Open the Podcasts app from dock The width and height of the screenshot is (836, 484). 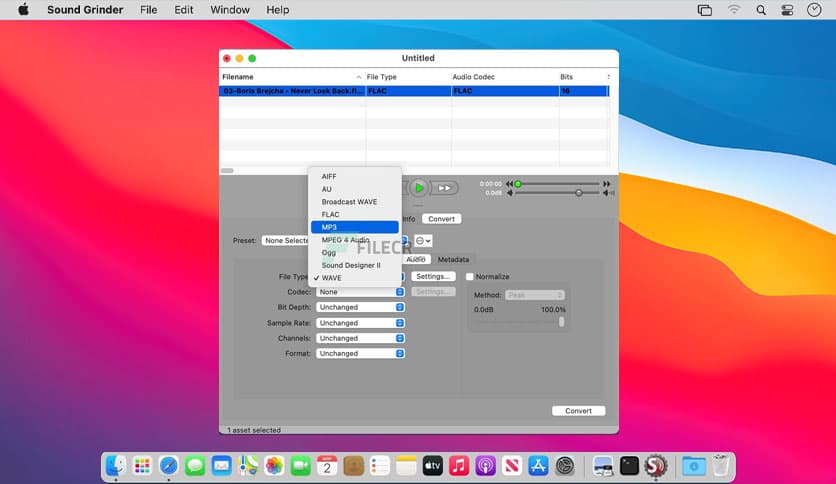[486, 465]
